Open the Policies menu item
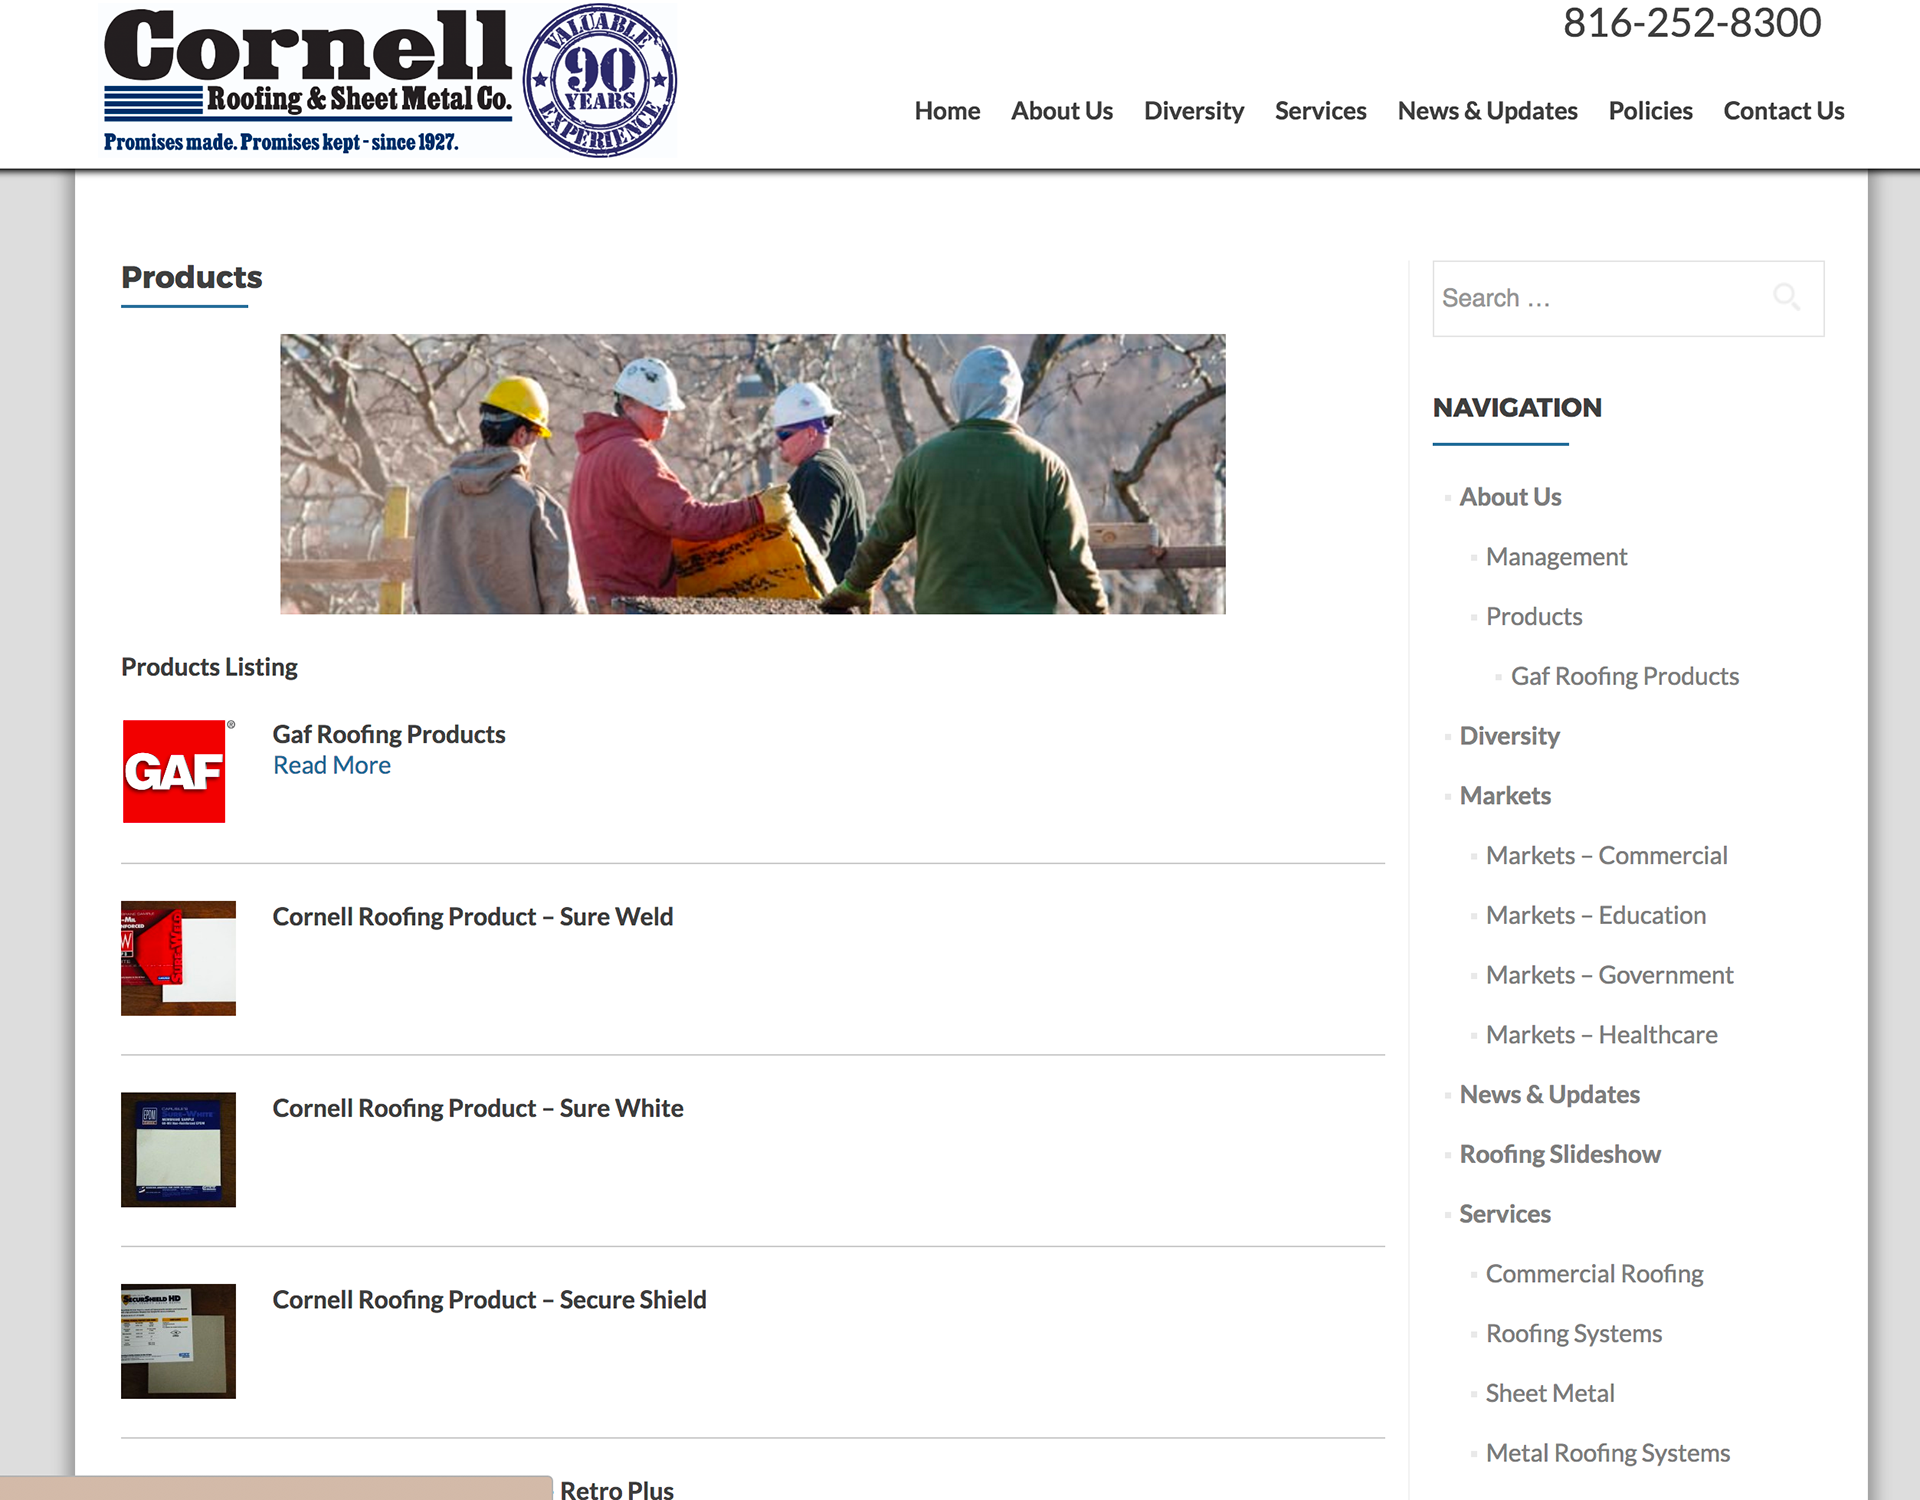 [1650, 111]
